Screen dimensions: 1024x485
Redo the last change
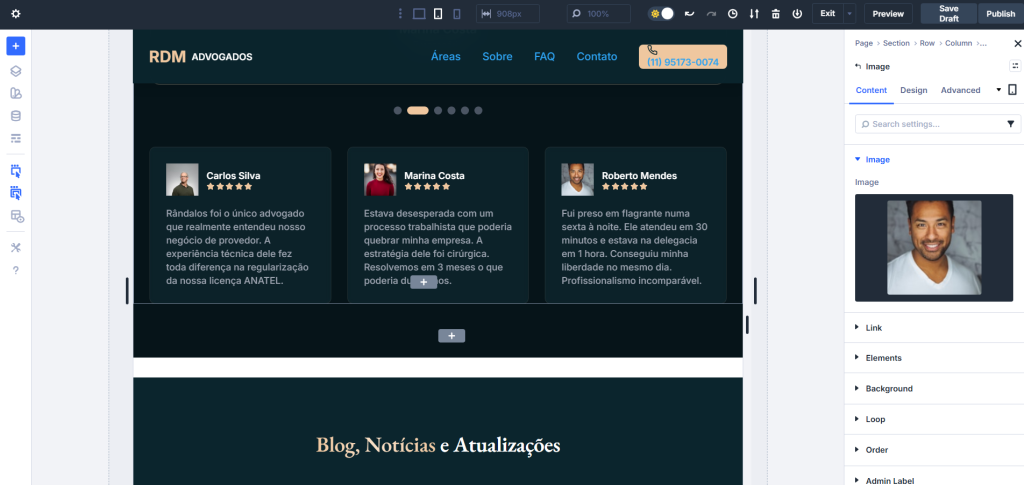point(711,14)
